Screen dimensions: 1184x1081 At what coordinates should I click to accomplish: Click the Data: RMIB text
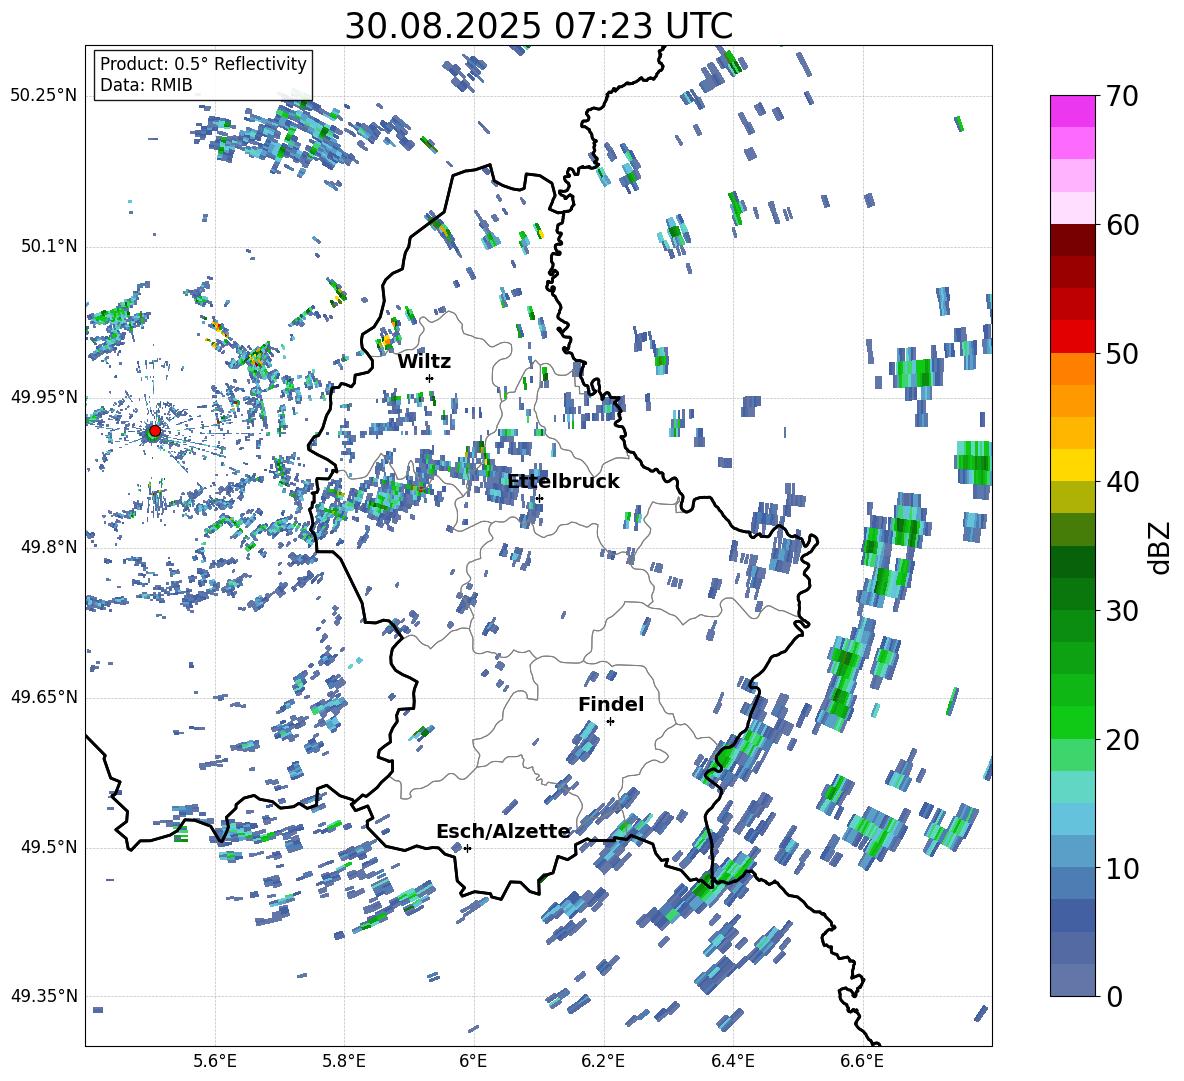click(x=146, y=85)
